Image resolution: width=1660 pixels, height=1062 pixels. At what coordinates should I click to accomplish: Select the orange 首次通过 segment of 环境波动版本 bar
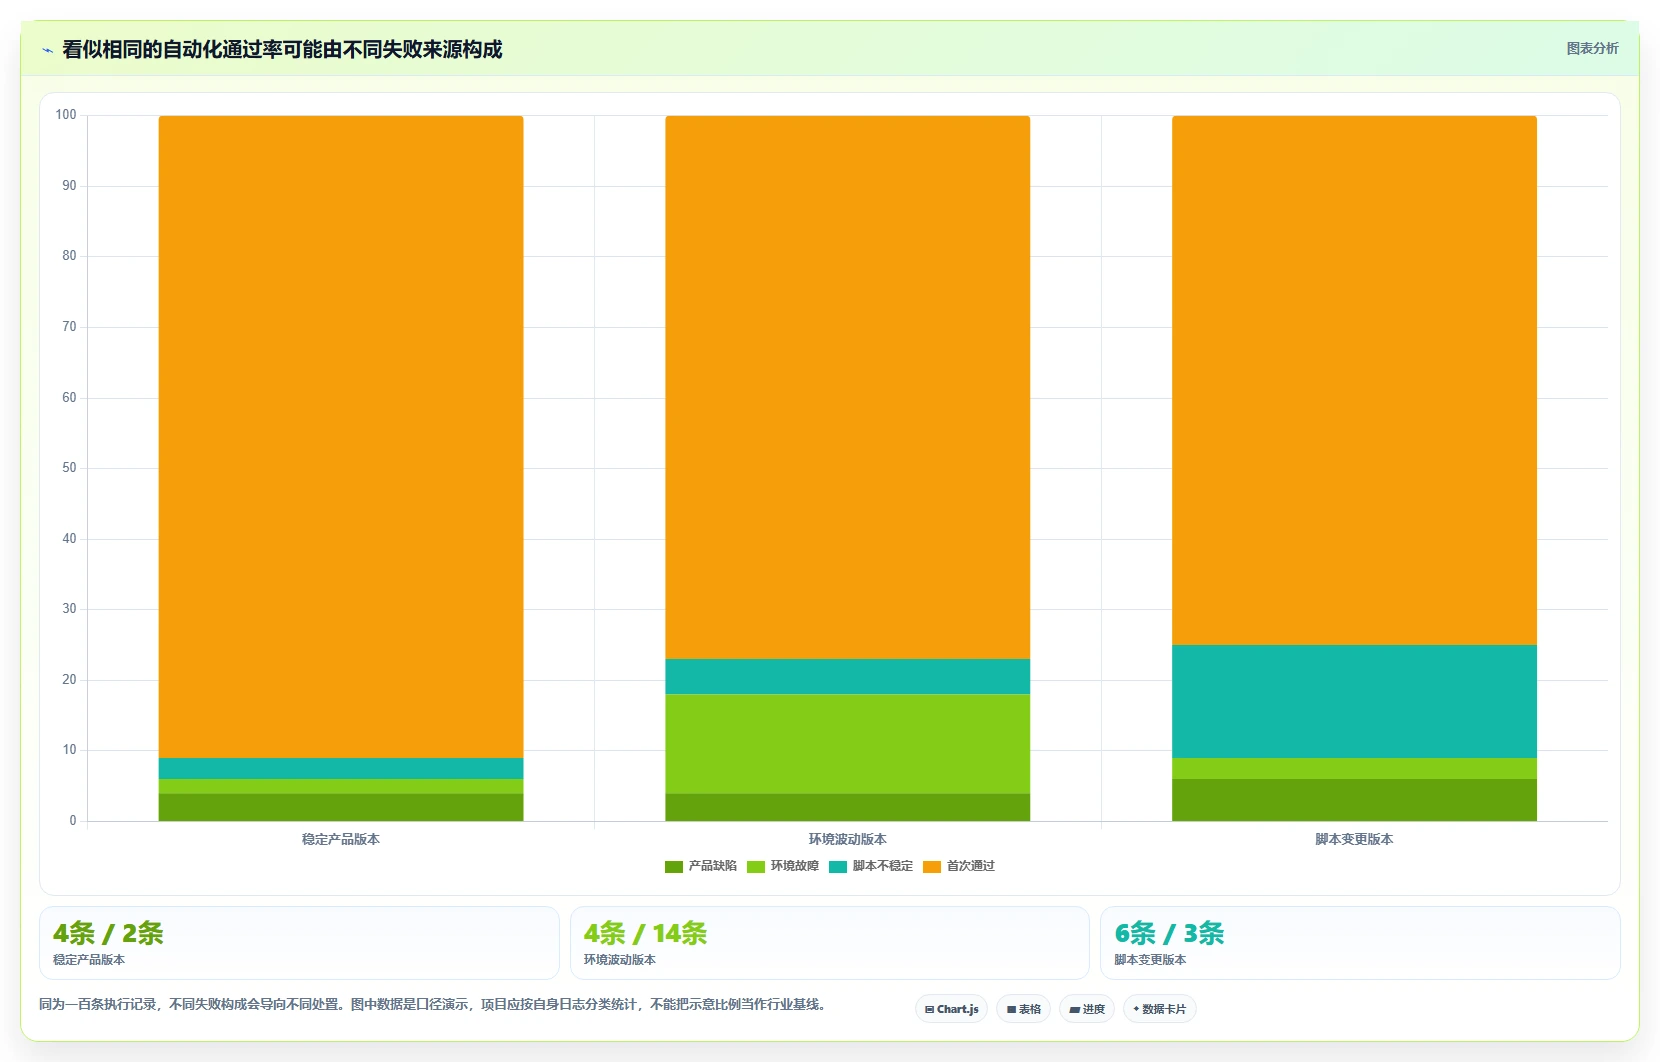click(x=848, y=387)
